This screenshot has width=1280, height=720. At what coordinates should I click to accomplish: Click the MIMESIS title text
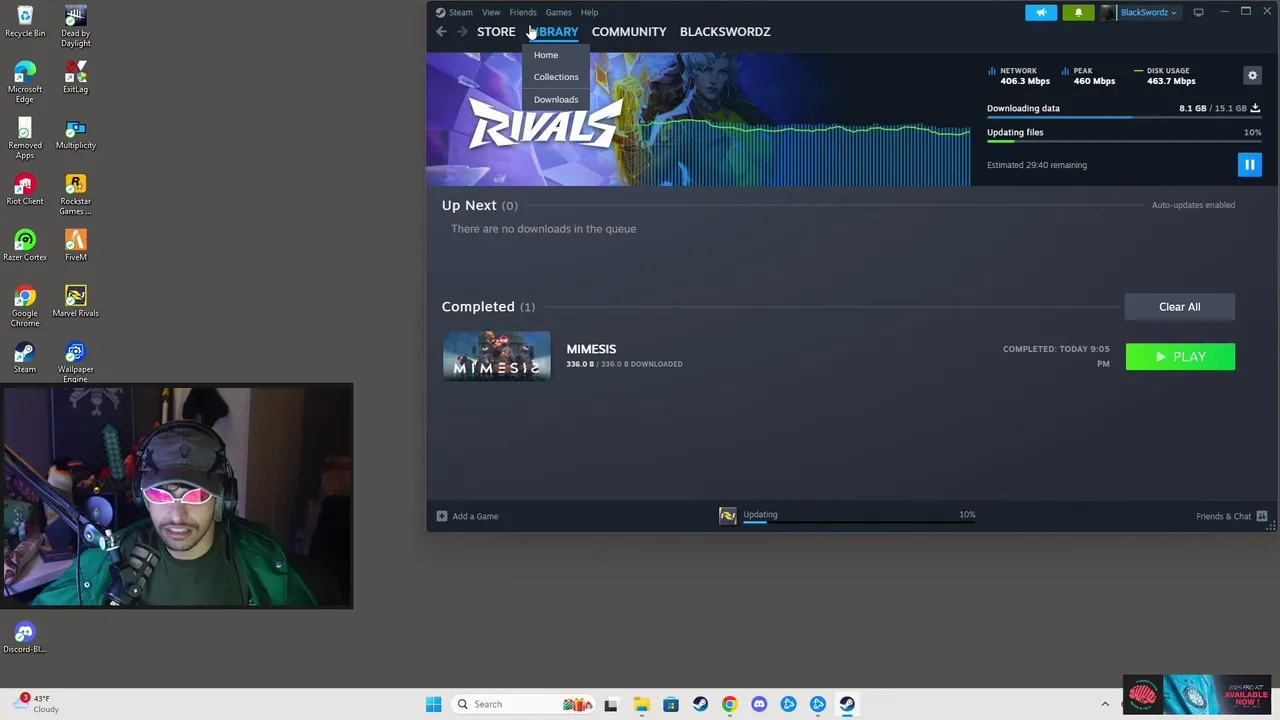[x=591, y=349]
